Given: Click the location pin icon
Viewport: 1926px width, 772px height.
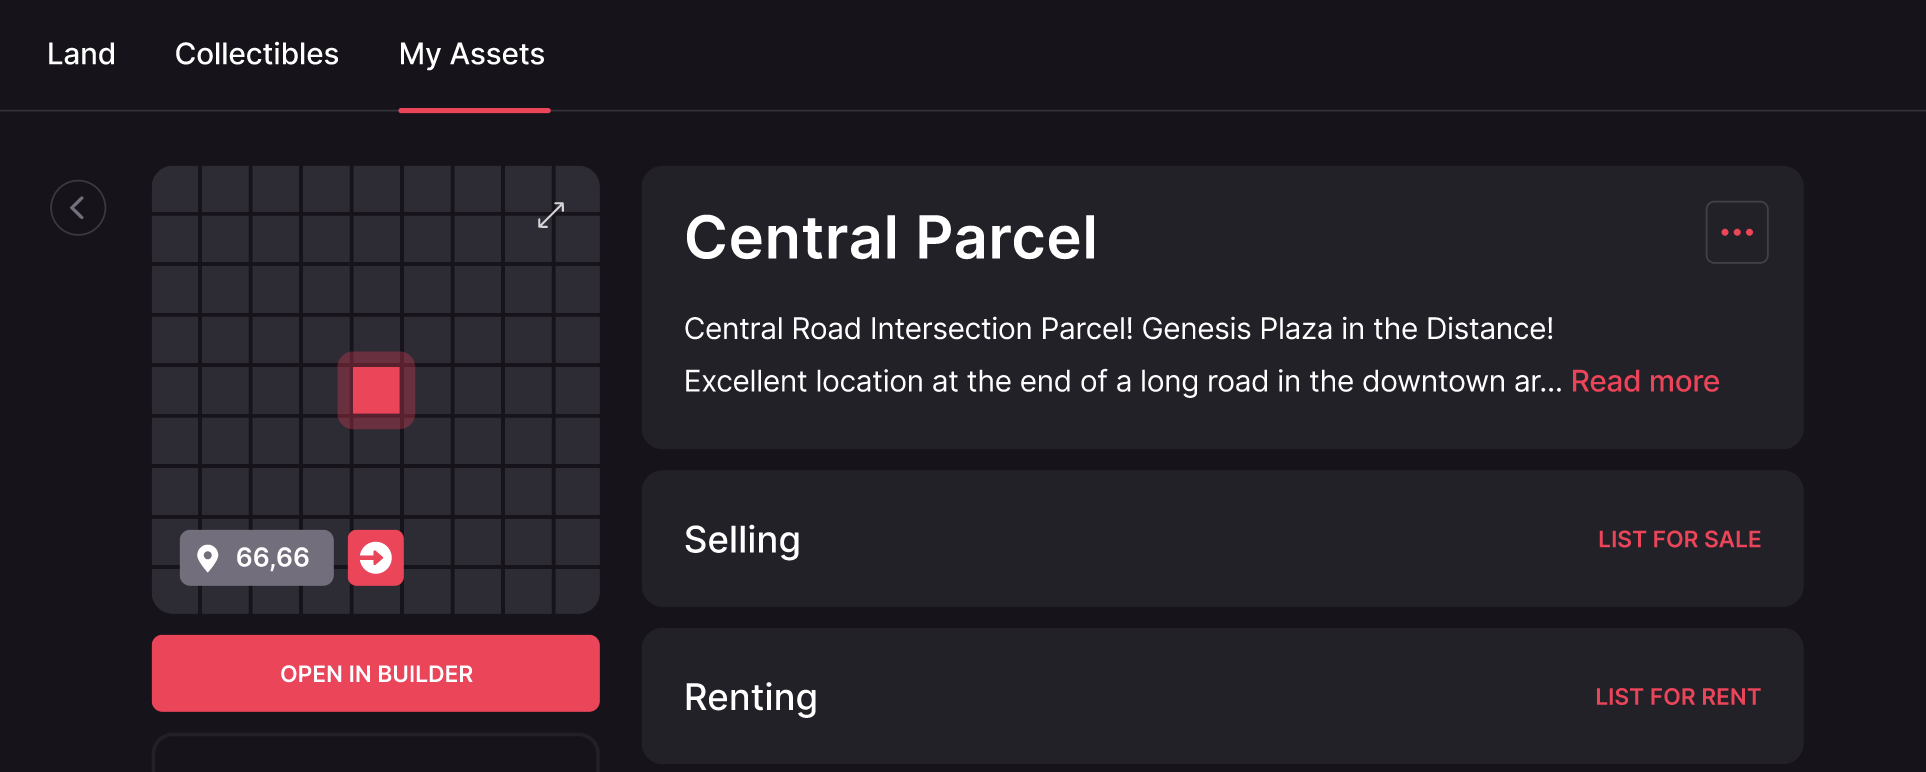Looking at the screenshot, I should [208, 558].
